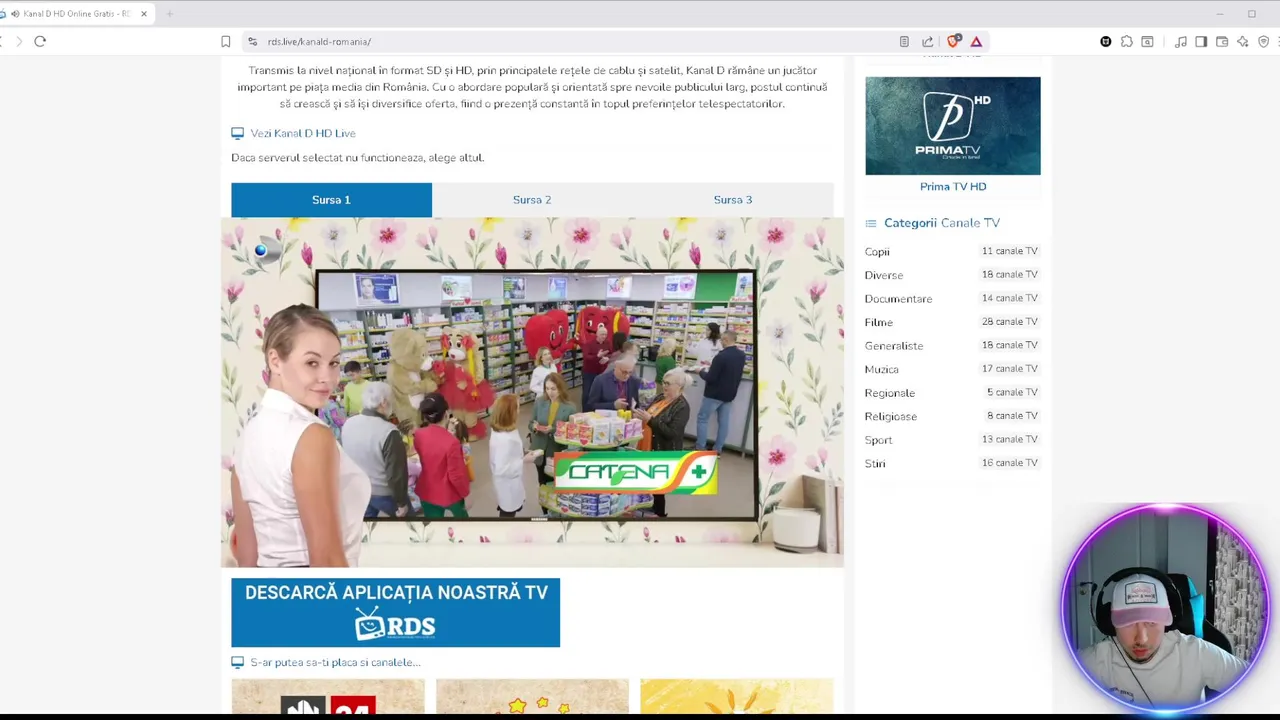
Task: Click the live video player
Action: (532, 392)
